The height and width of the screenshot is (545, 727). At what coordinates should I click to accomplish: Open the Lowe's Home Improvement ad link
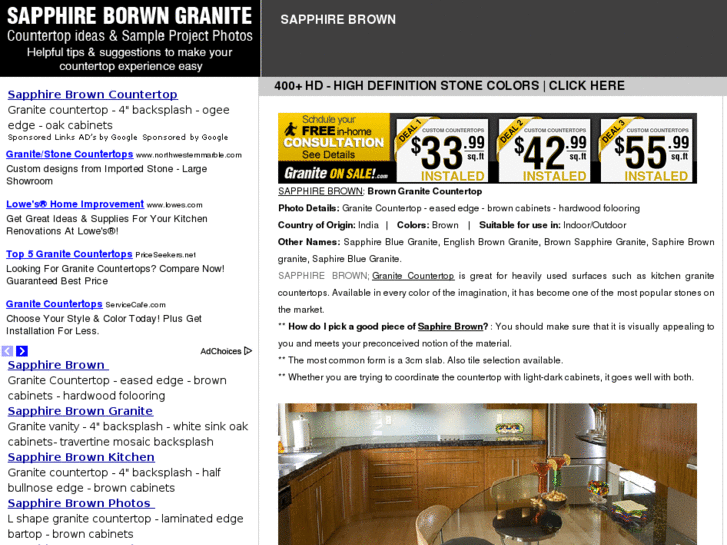[75, 204]
